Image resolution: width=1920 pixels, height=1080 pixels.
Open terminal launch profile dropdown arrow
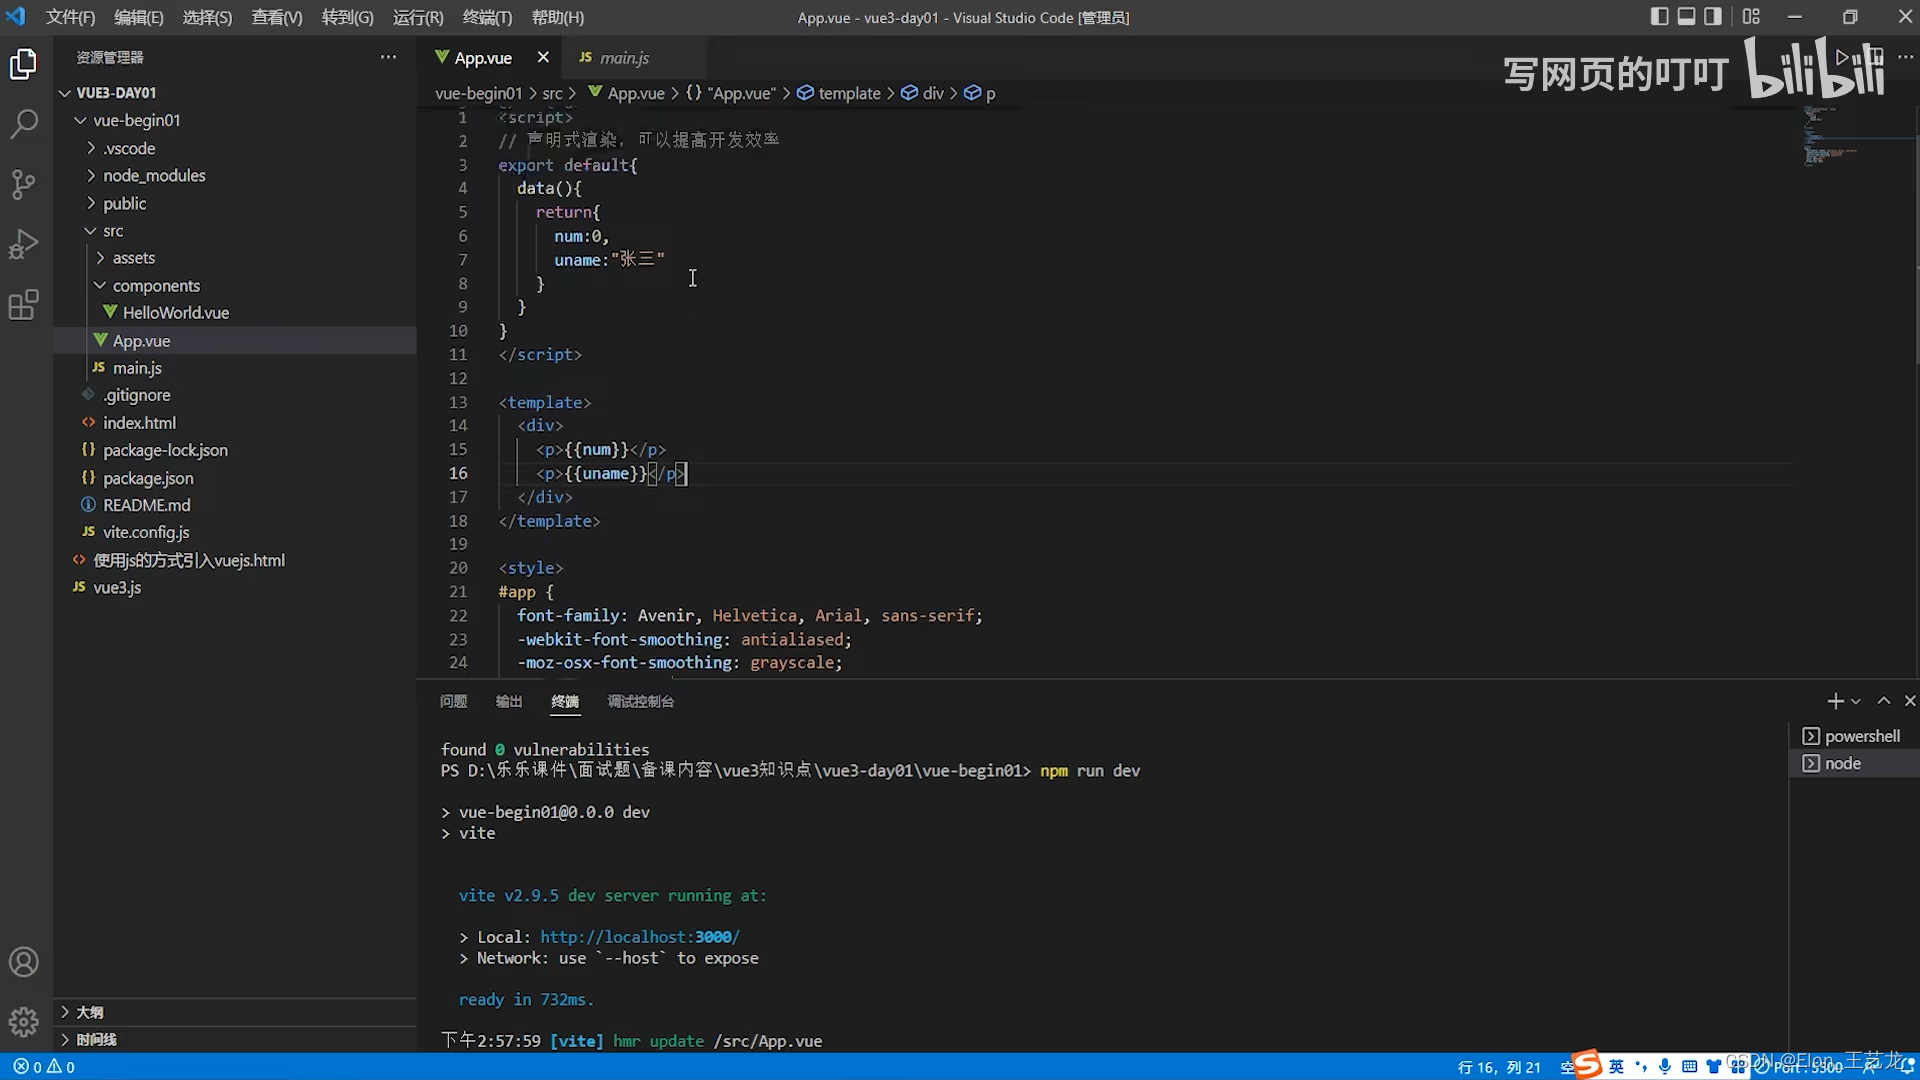coord(1856,701)
